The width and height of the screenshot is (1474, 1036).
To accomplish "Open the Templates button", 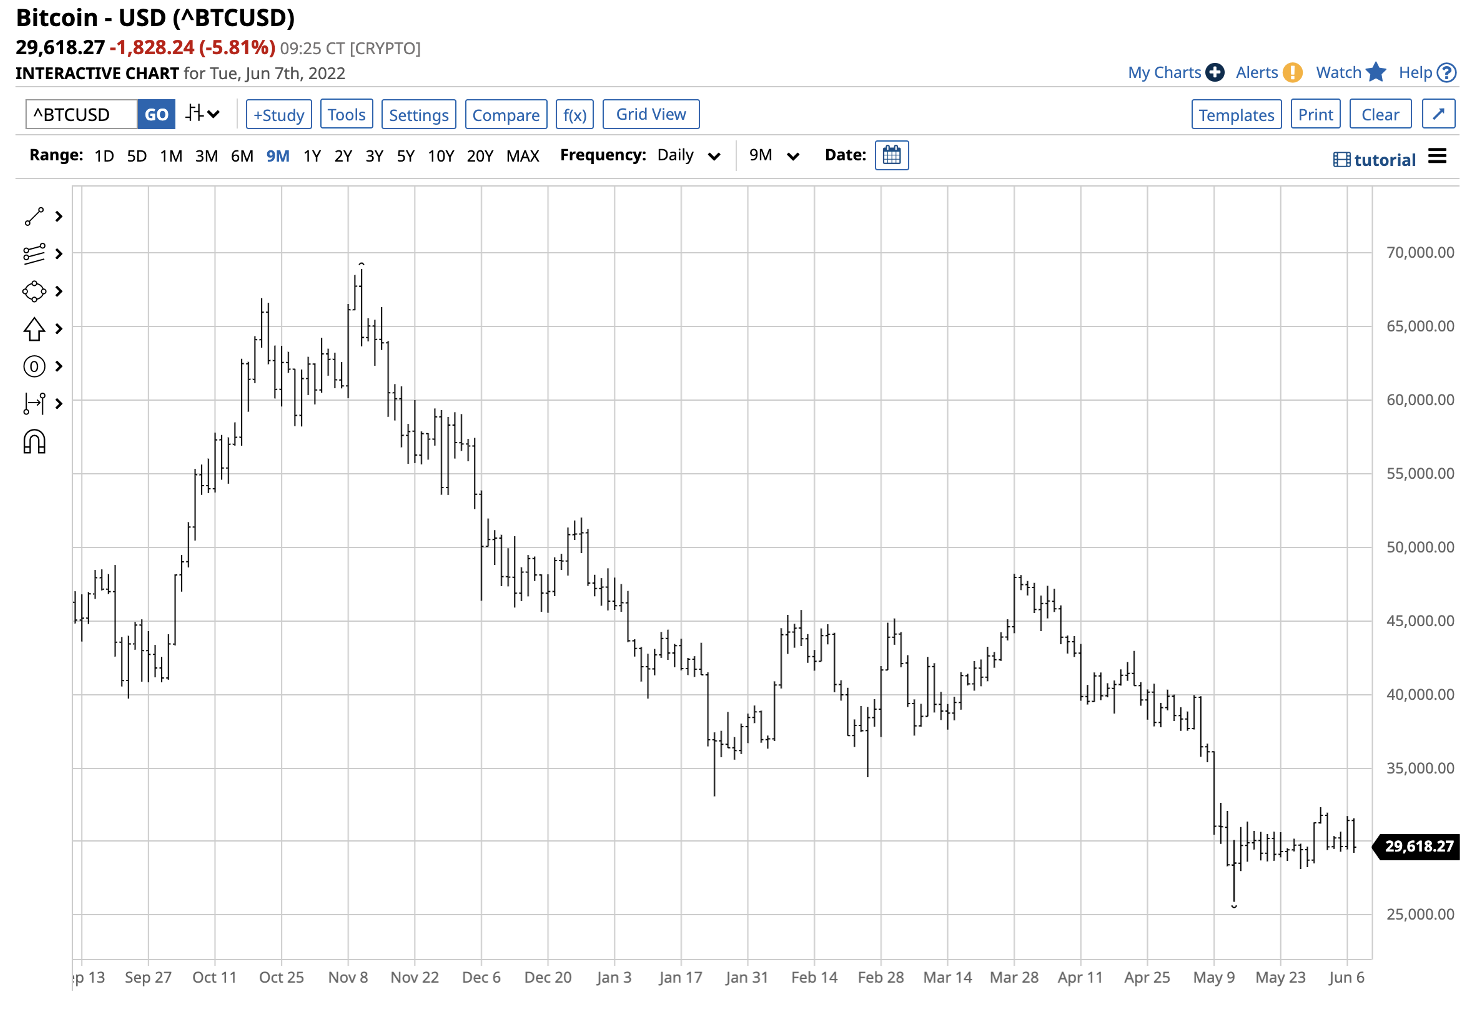I will pyautogui.click(x=1237, y=114).
